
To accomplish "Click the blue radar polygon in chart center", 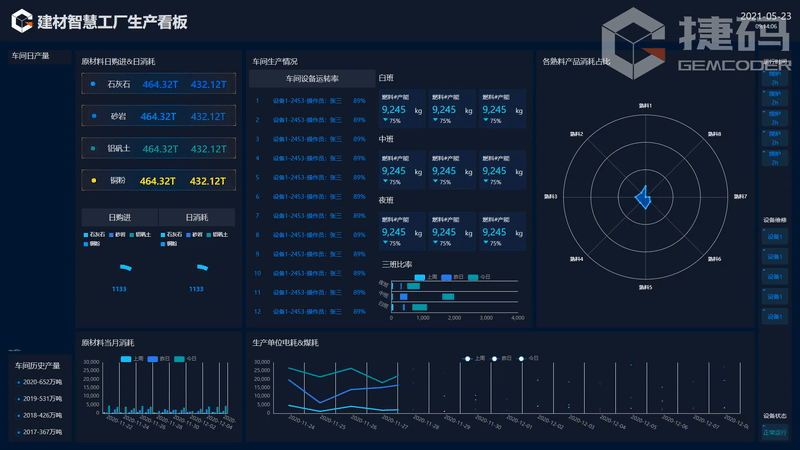I will (643, 199).
